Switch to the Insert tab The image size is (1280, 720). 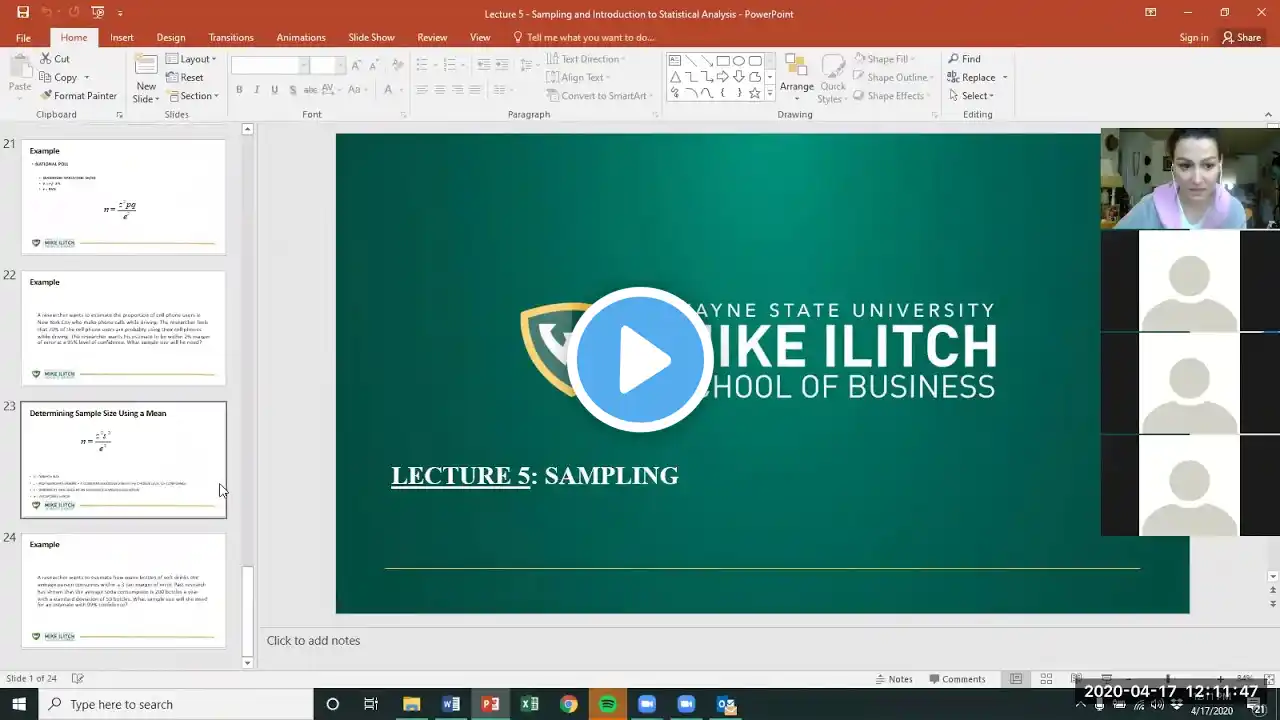click(x=122, y=37)
